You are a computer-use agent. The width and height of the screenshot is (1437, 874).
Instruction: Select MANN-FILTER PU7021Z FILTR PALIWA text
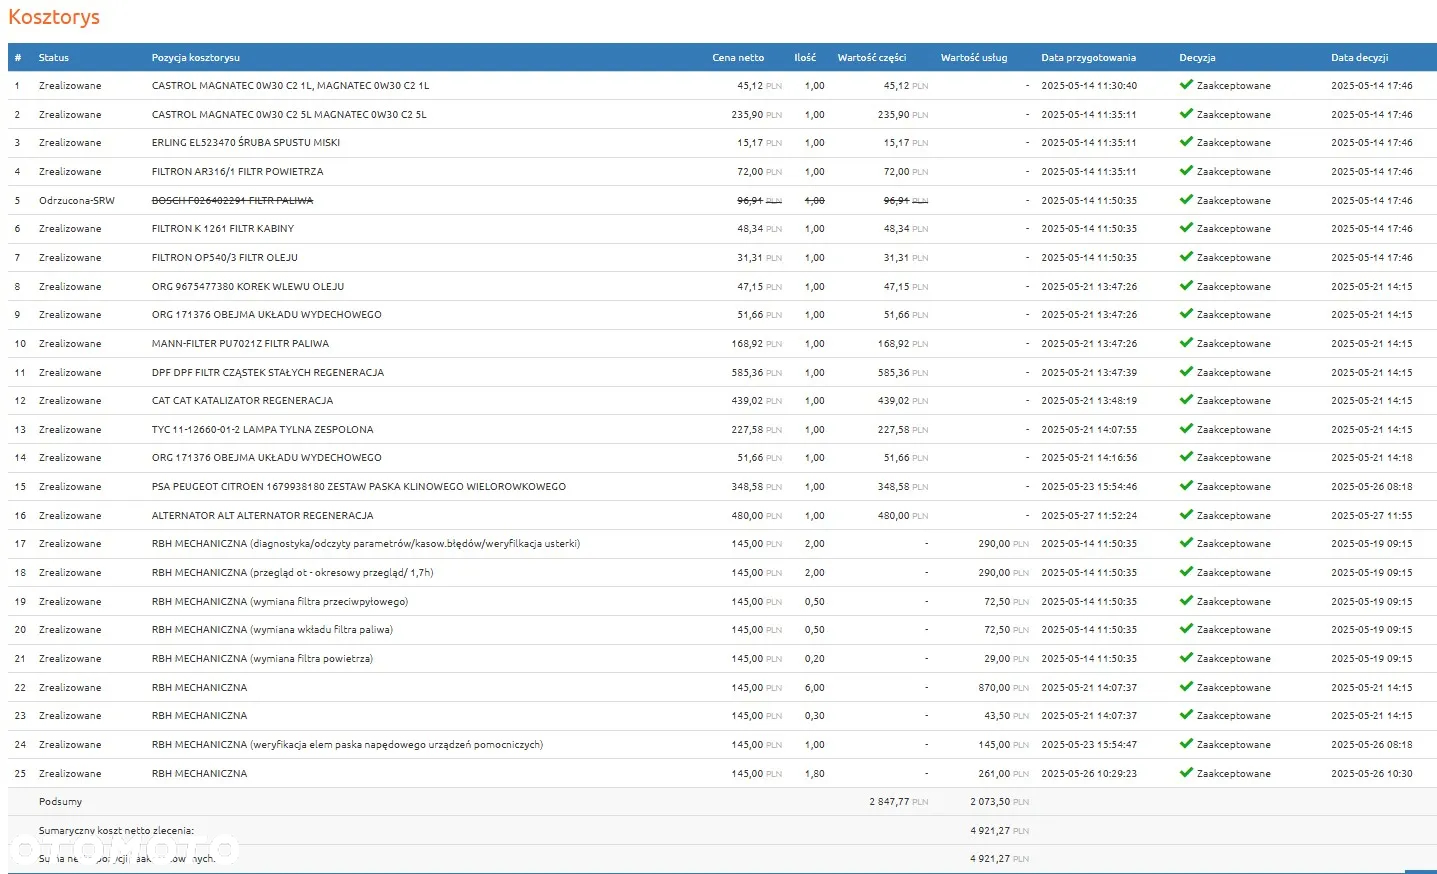click(240, 343)
